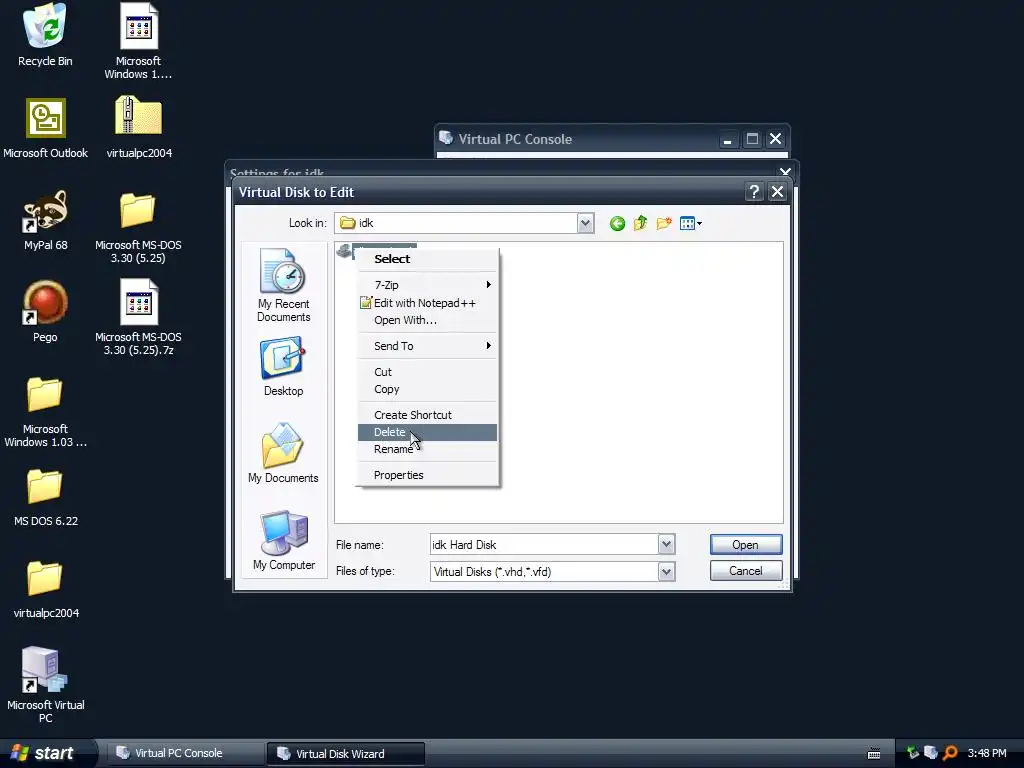Minimize the Virtual PC Console window
The height and width of the screenshot is (768, 1024).
[728, 139]
